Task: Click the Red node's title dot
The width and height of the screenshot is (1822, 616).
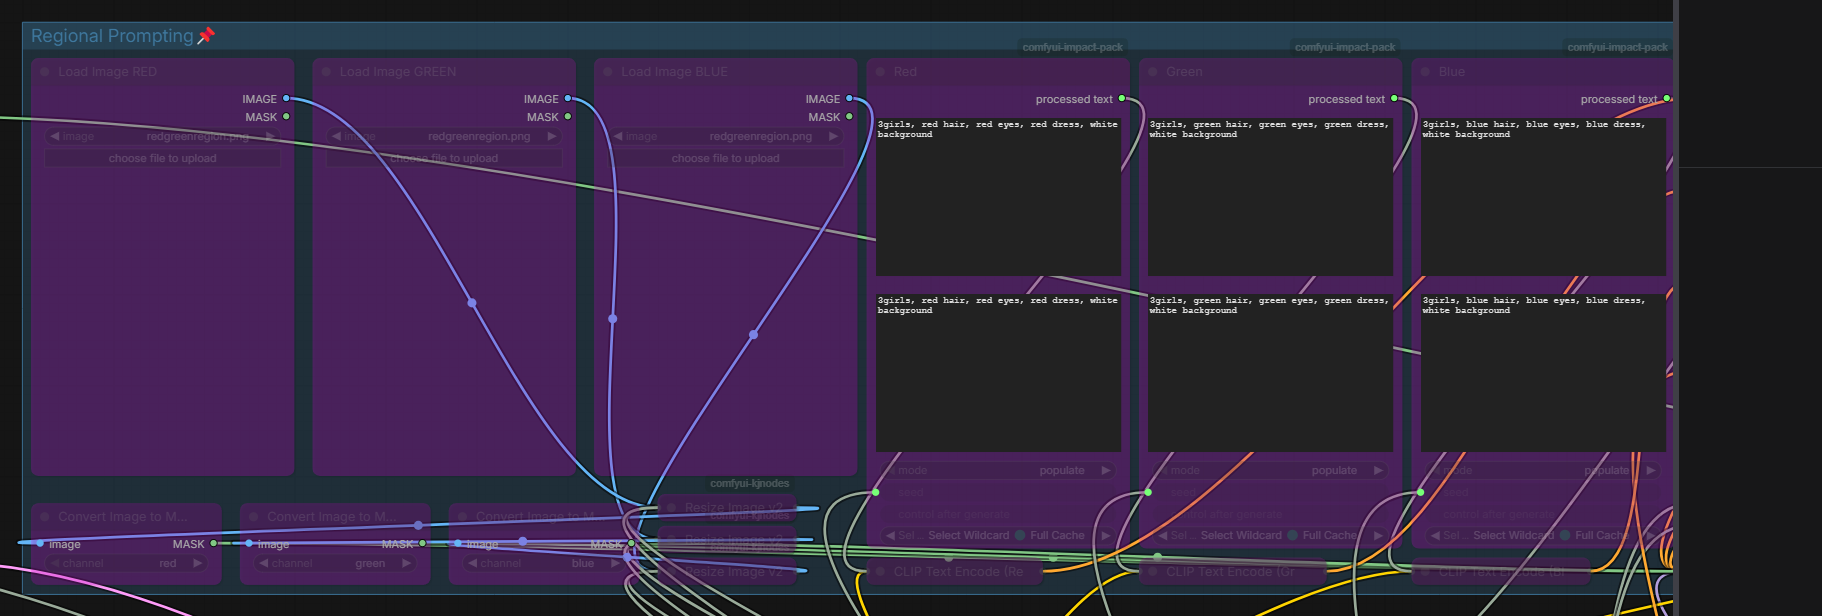Action: pyautogui.click(x=880, y=72)
